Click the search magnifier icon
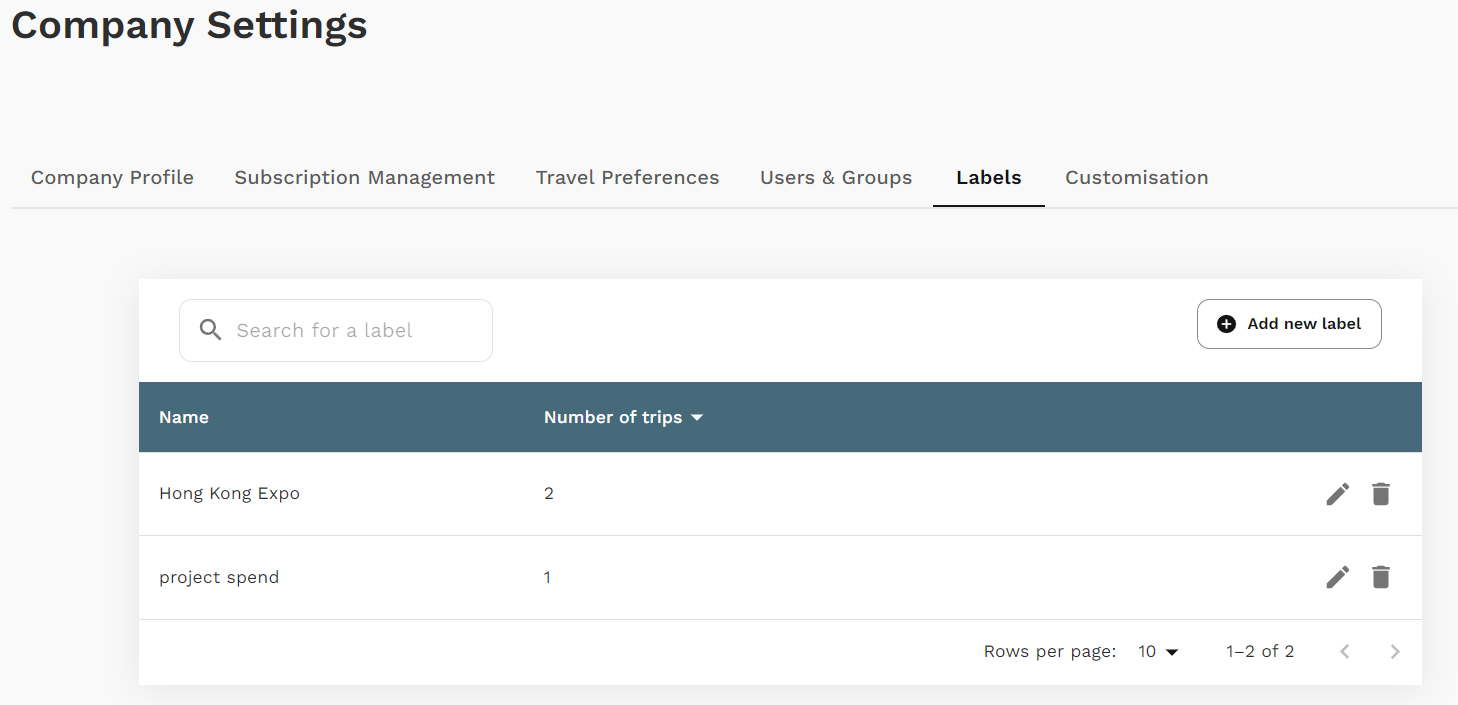Viewport: 1458px width, 705px height. click(x=210, y=330)
